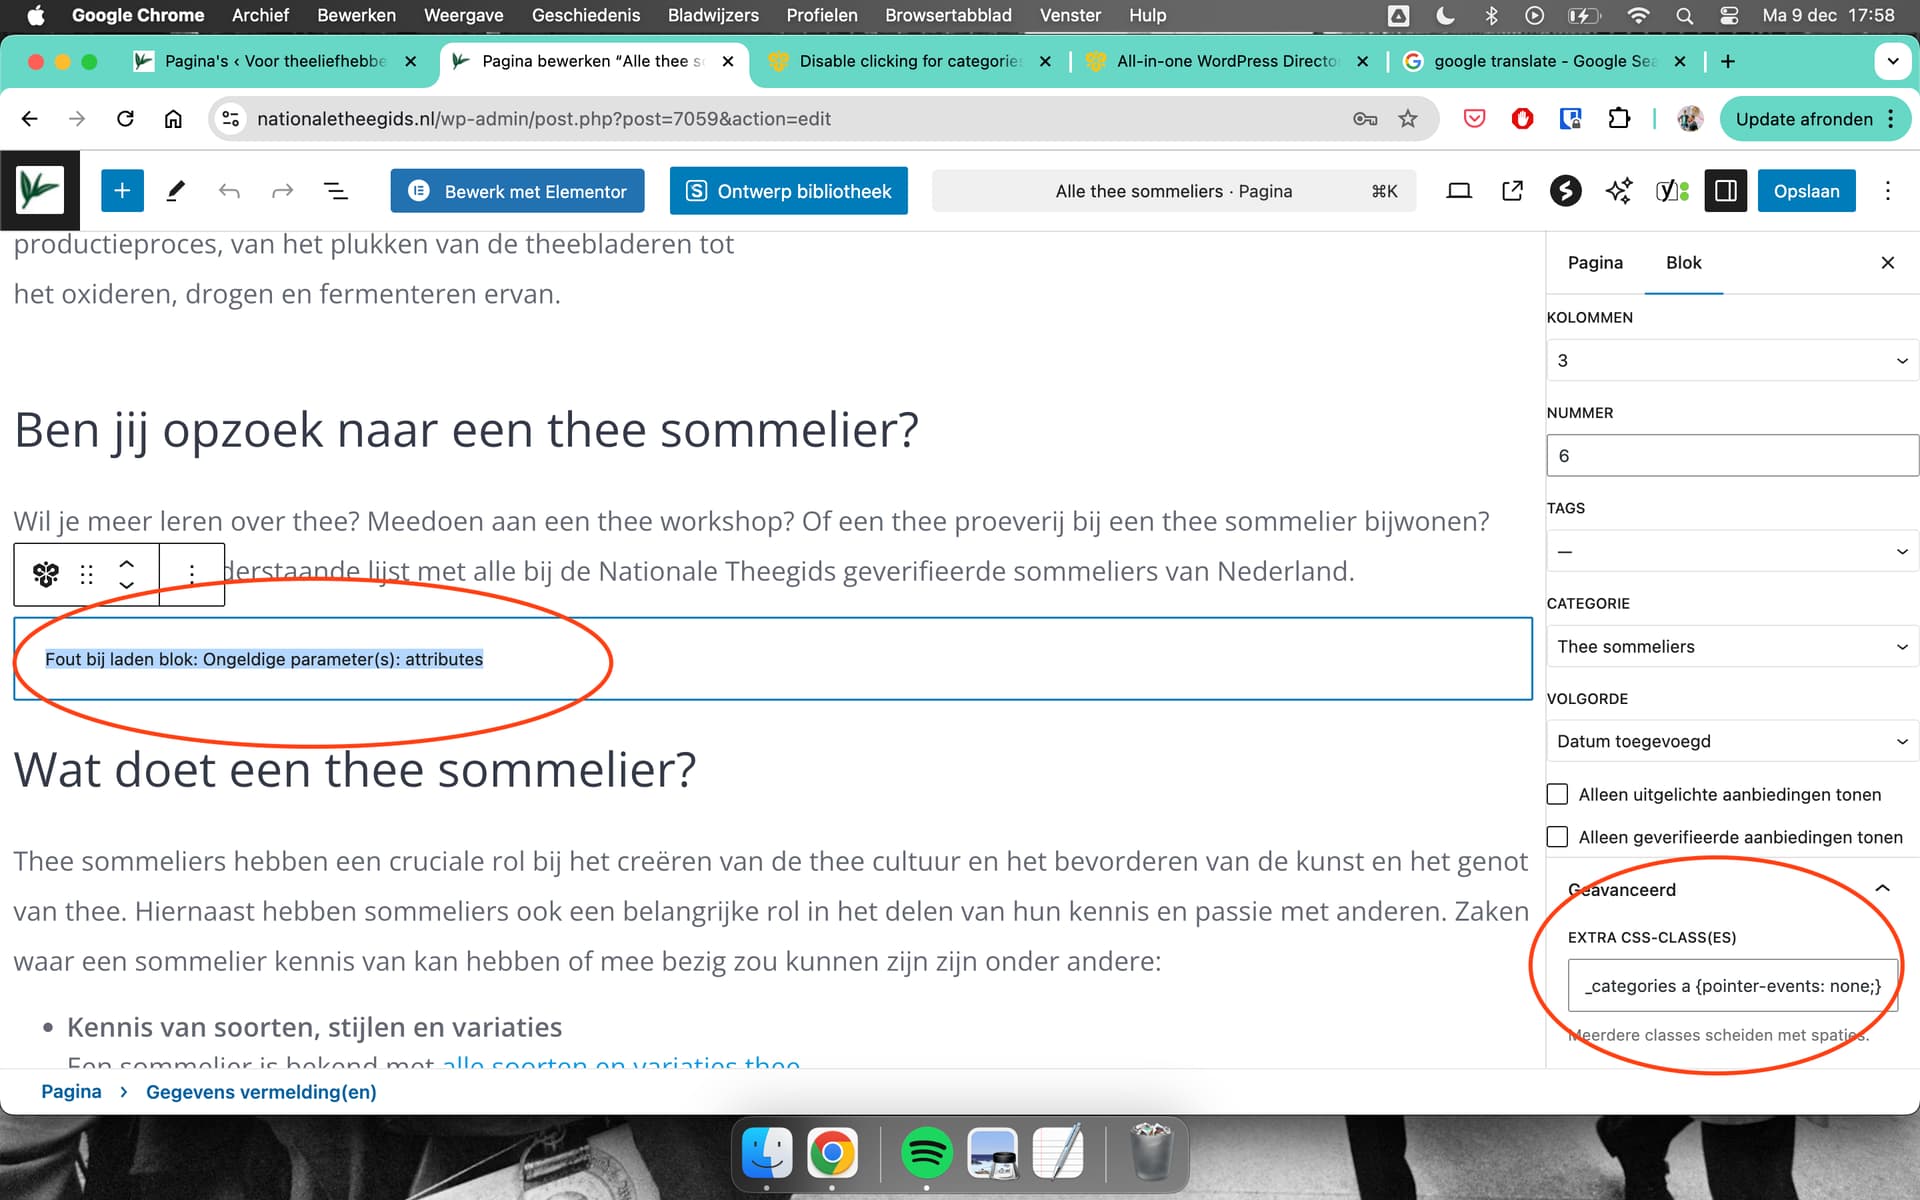The height and width of the screenshot is (1200, 1920).
Task: Open the Geschiedenis menu
Action: coord(586,15)
